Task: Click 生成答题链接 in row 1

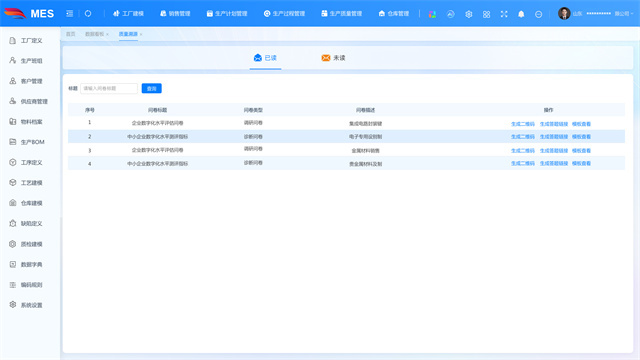Action: (554, 124)
